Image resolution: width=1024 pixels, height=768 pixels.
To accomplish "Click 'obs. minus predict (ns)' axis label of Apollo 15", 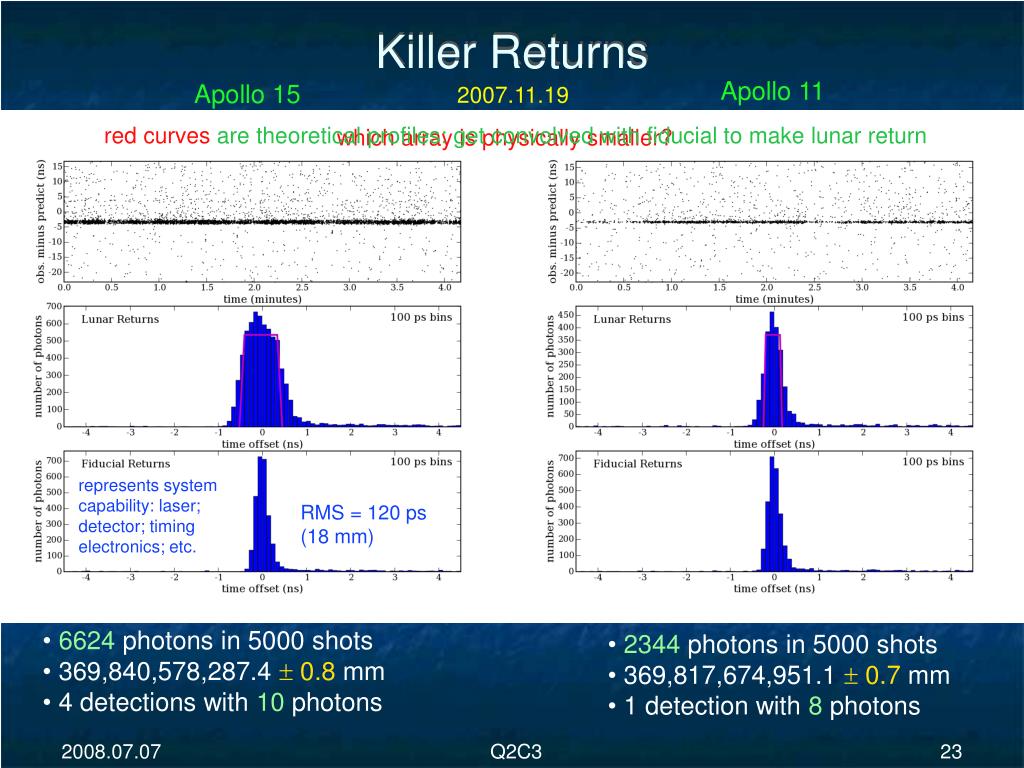I will pos(40,221).
